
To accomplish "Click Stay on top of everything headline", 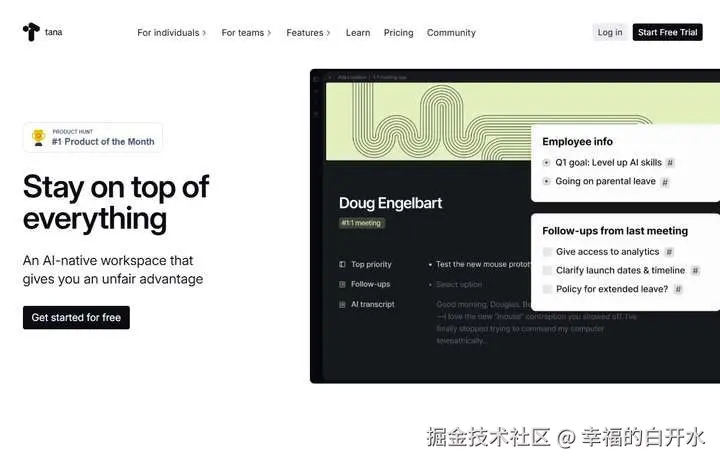I will 116,203.
